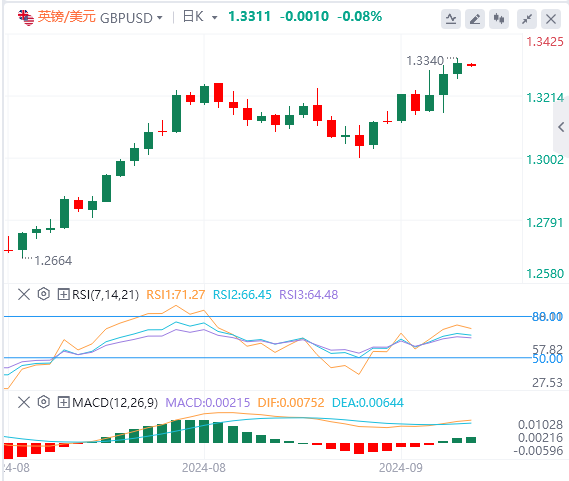Click the high price label 1.3340
Viewport: 569px width, 481px height.
click(425, 61)
